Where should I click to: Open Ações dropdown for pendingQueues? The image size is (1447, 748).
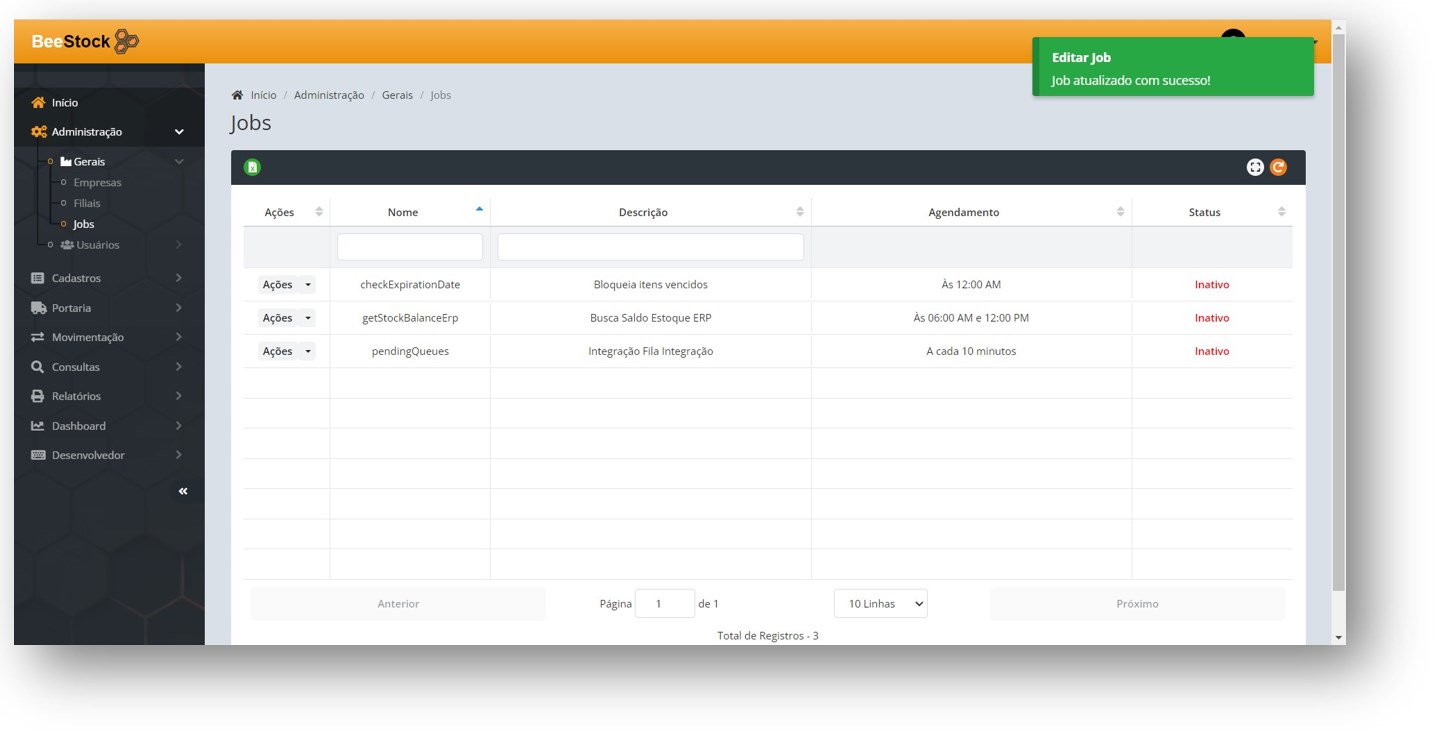pos(286,352)
